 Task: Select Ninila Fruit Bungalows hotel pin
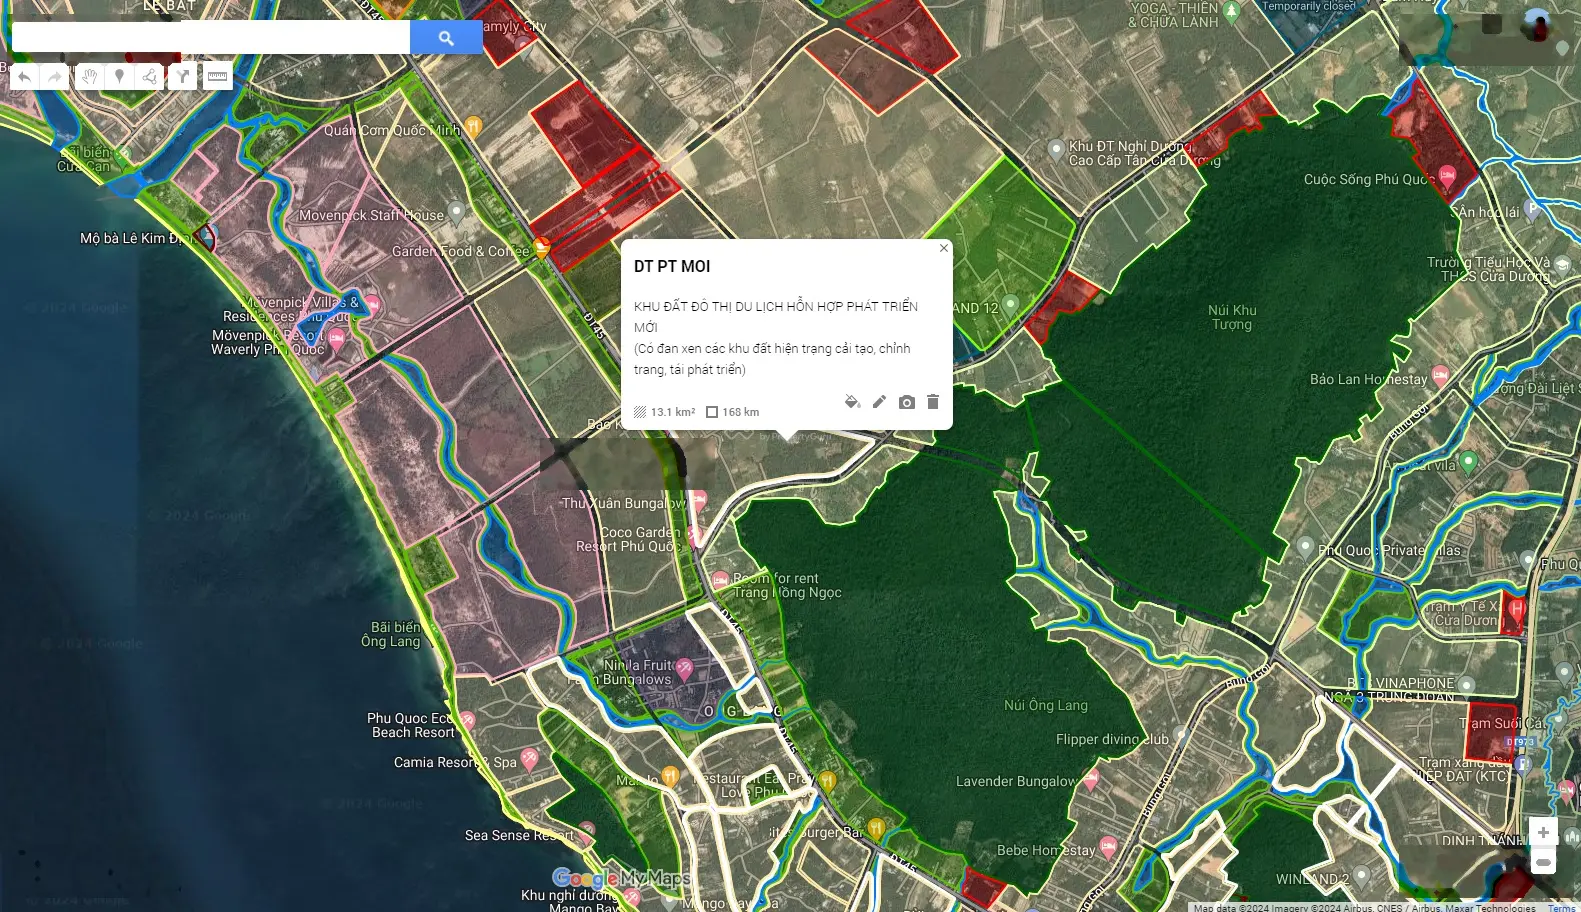(684, 667)
